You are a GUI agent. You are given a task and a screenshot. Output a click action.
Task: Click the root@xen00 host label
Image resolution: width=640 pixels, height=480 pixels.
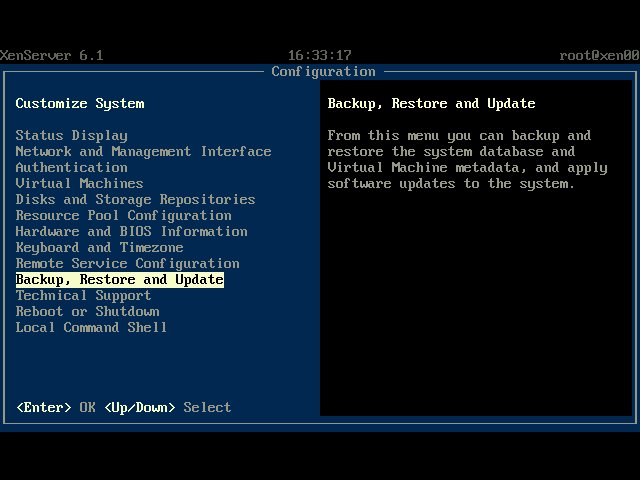(x=599, y=55)
